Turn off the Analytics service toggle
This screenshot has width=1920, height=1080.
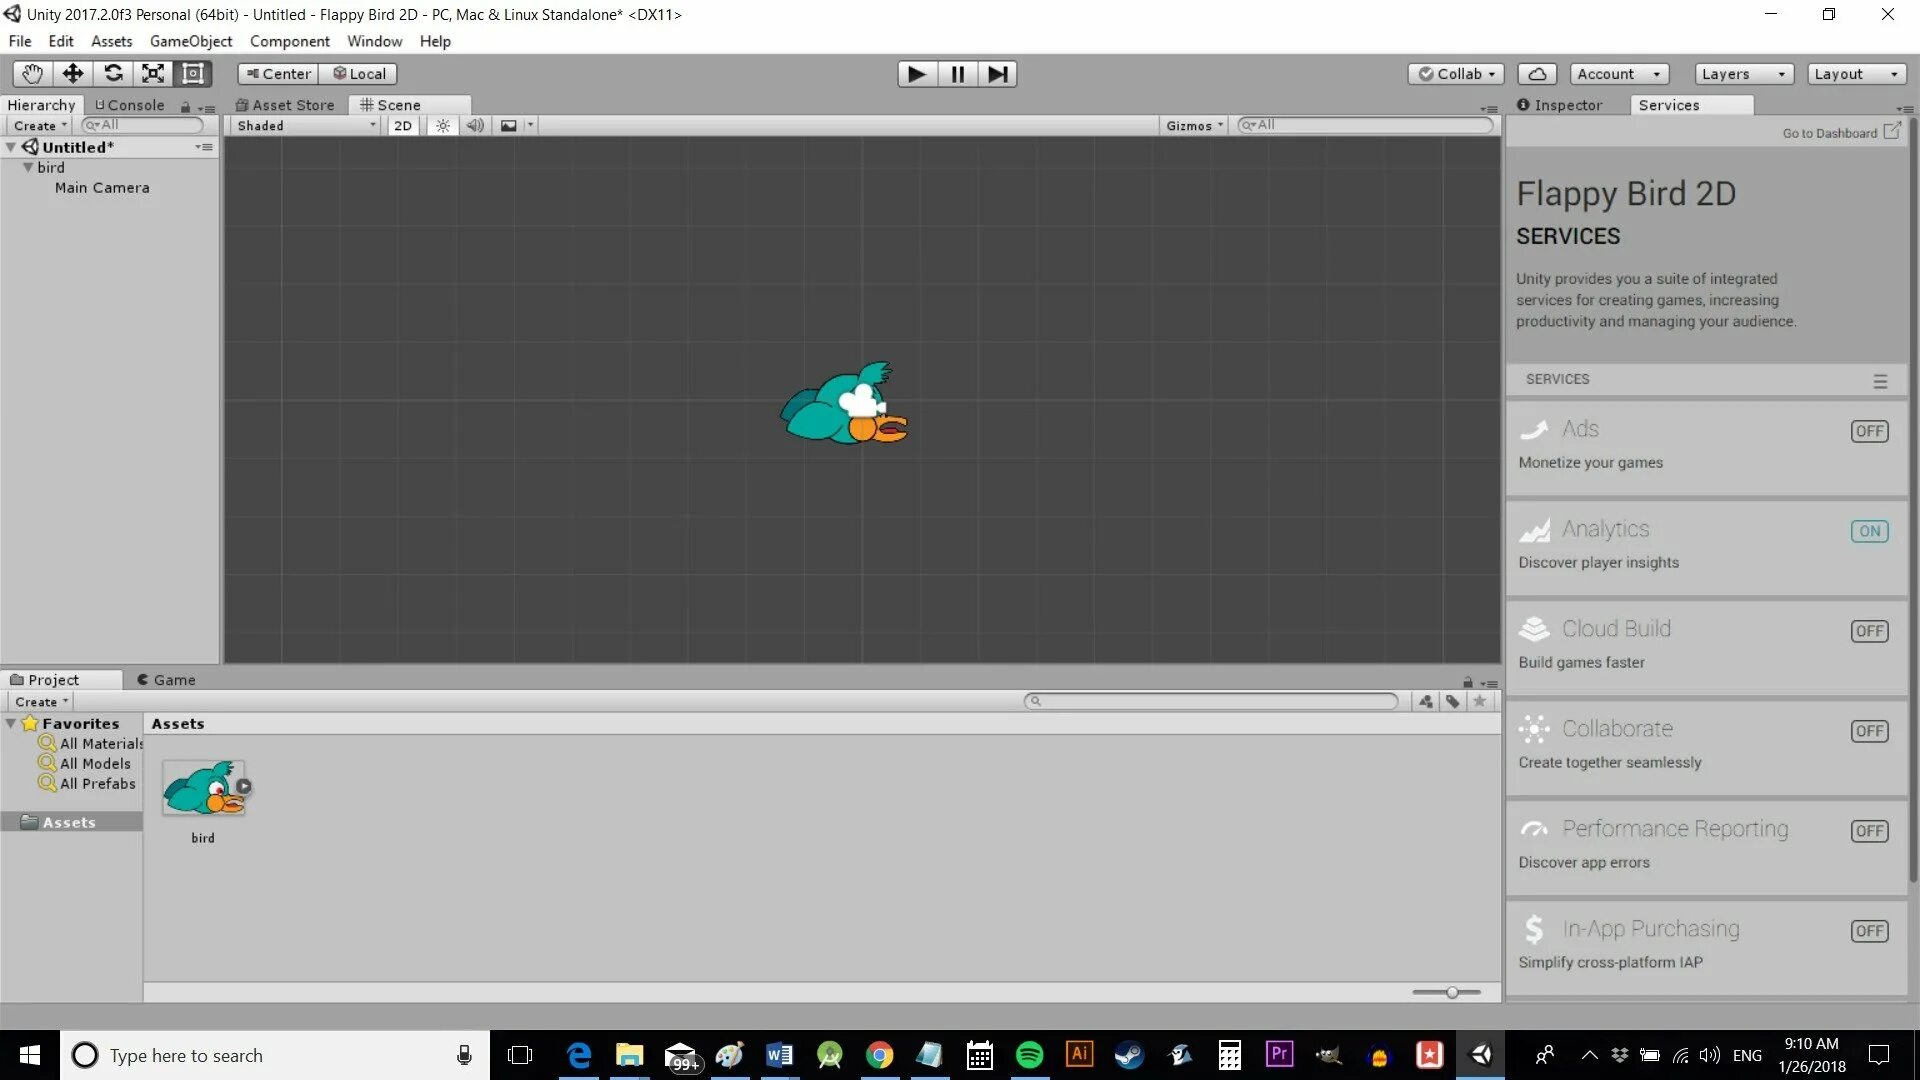point(1868,531)
